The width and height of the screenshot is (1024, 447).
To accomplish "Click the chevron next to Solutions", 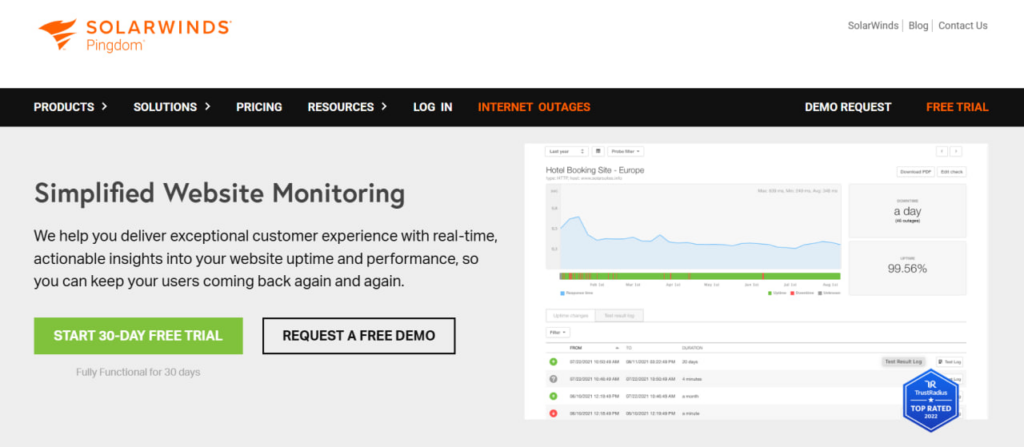I will pyautogui.click(x=208, y=107).
